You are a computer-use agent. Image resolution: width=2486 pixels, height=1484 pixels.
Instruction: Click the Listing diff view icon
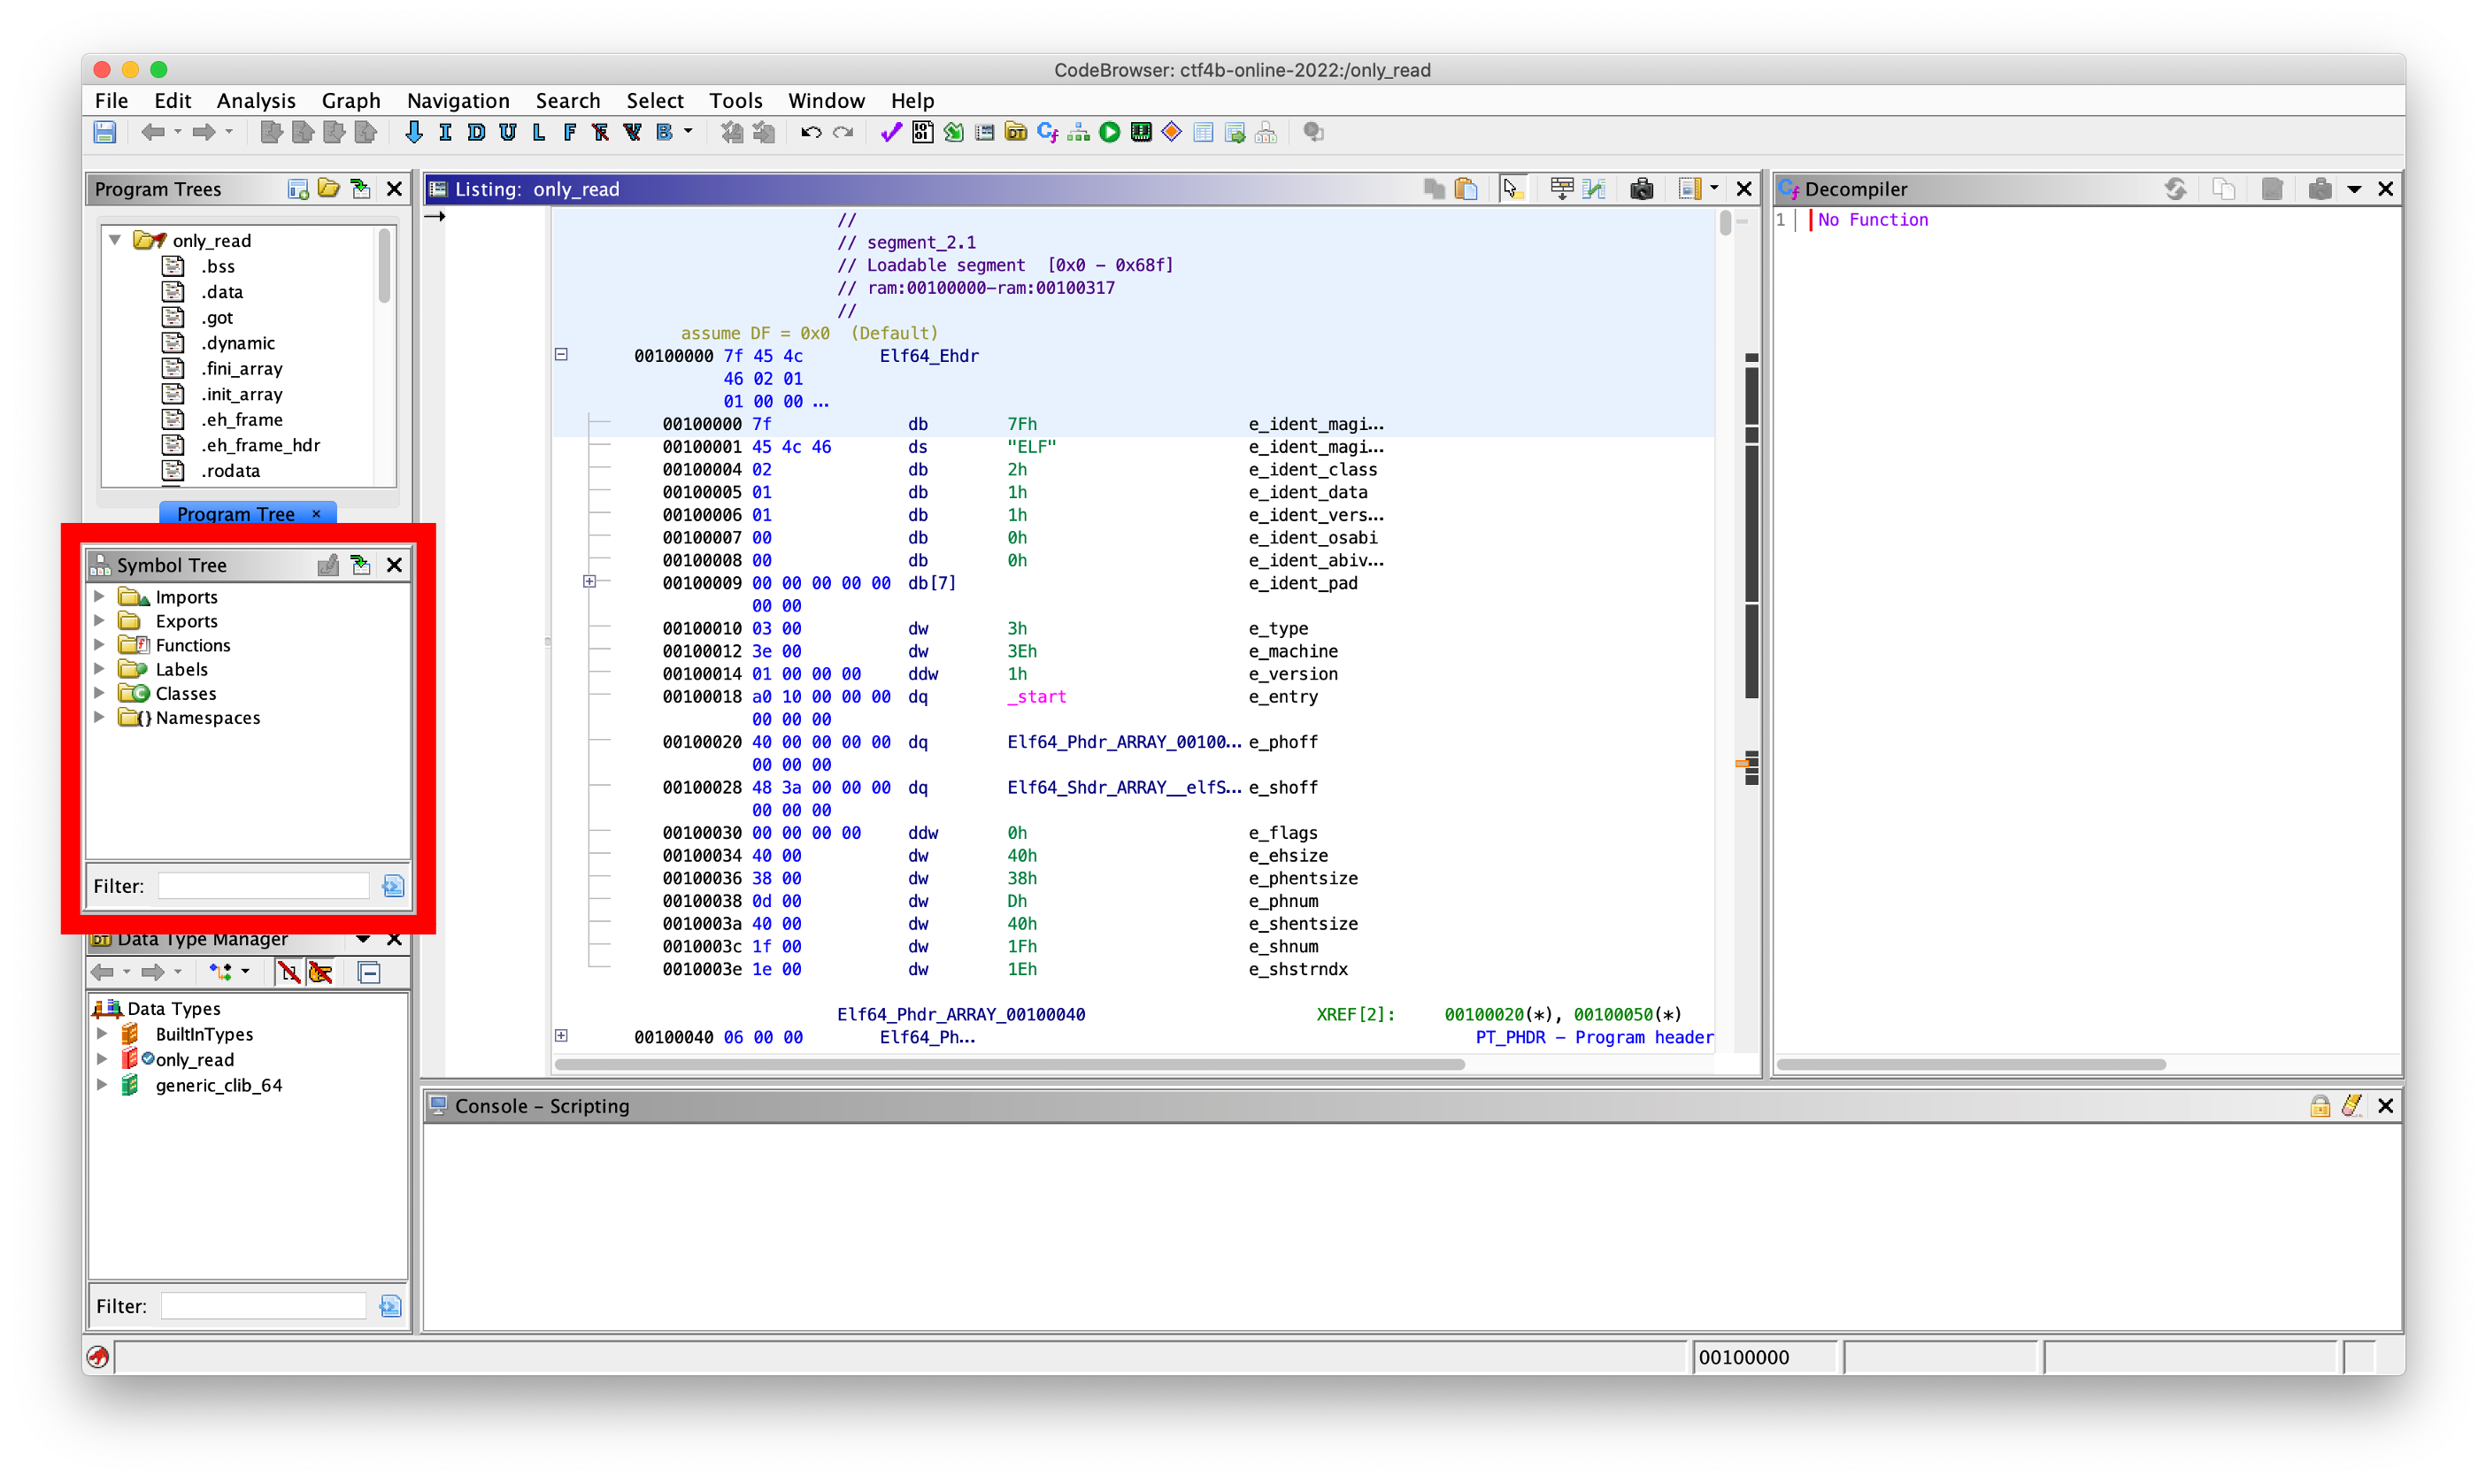[1595, 189]
